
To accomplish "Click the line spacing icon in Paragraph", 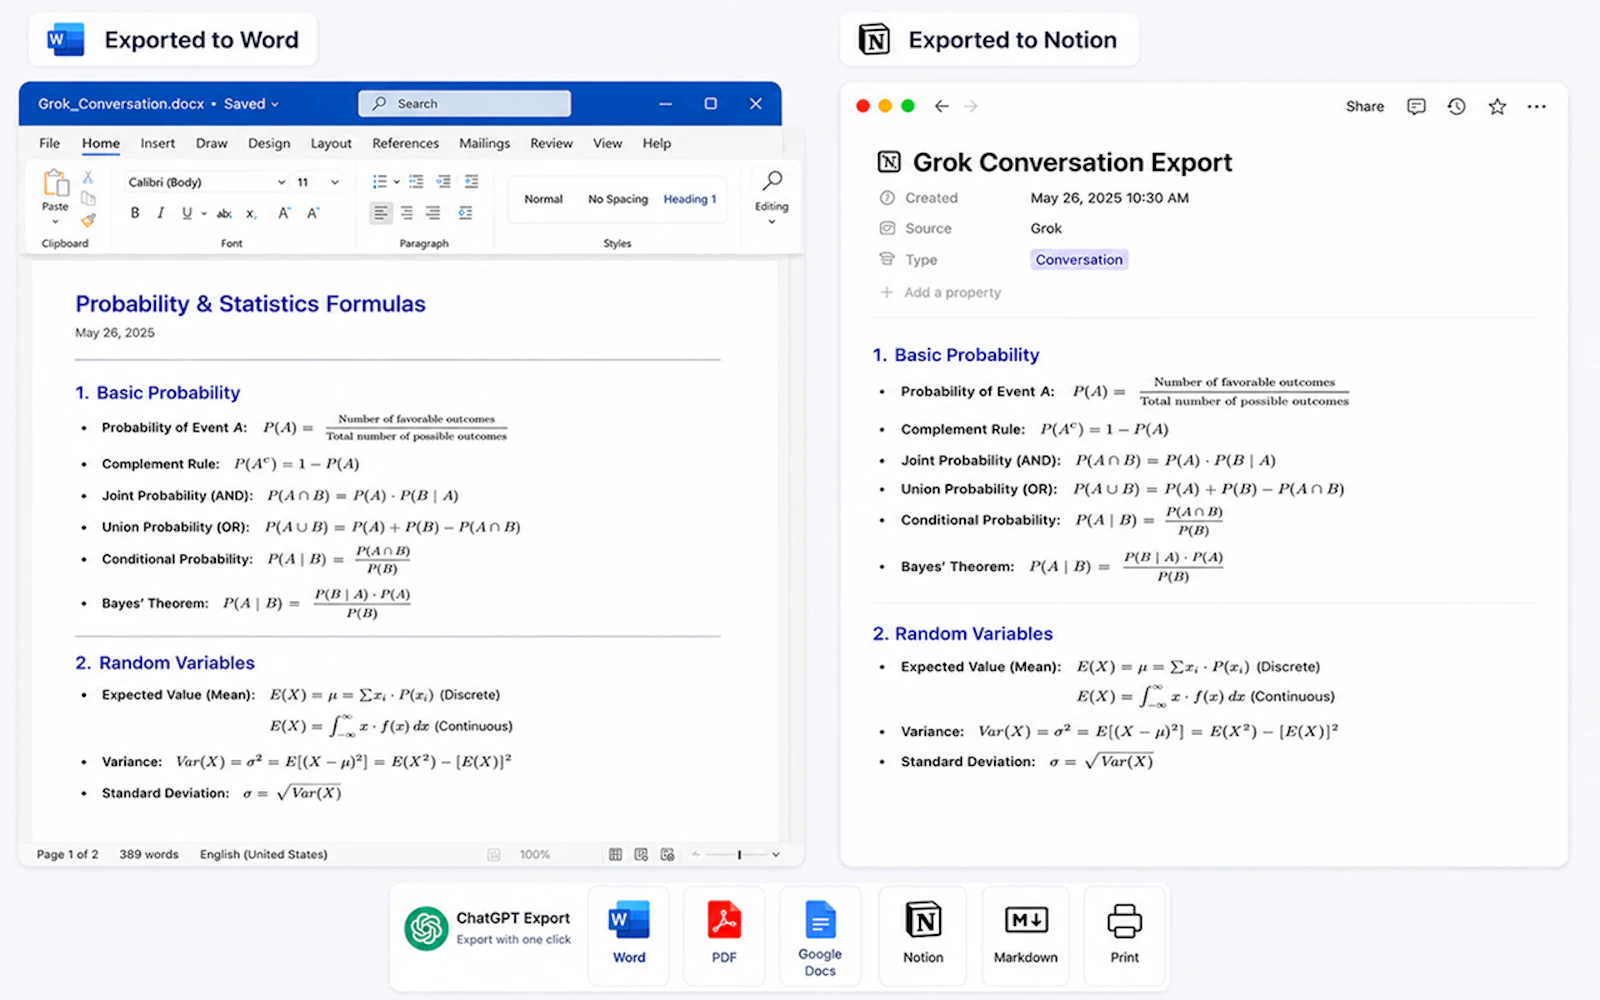I will (x=465, y=213).
